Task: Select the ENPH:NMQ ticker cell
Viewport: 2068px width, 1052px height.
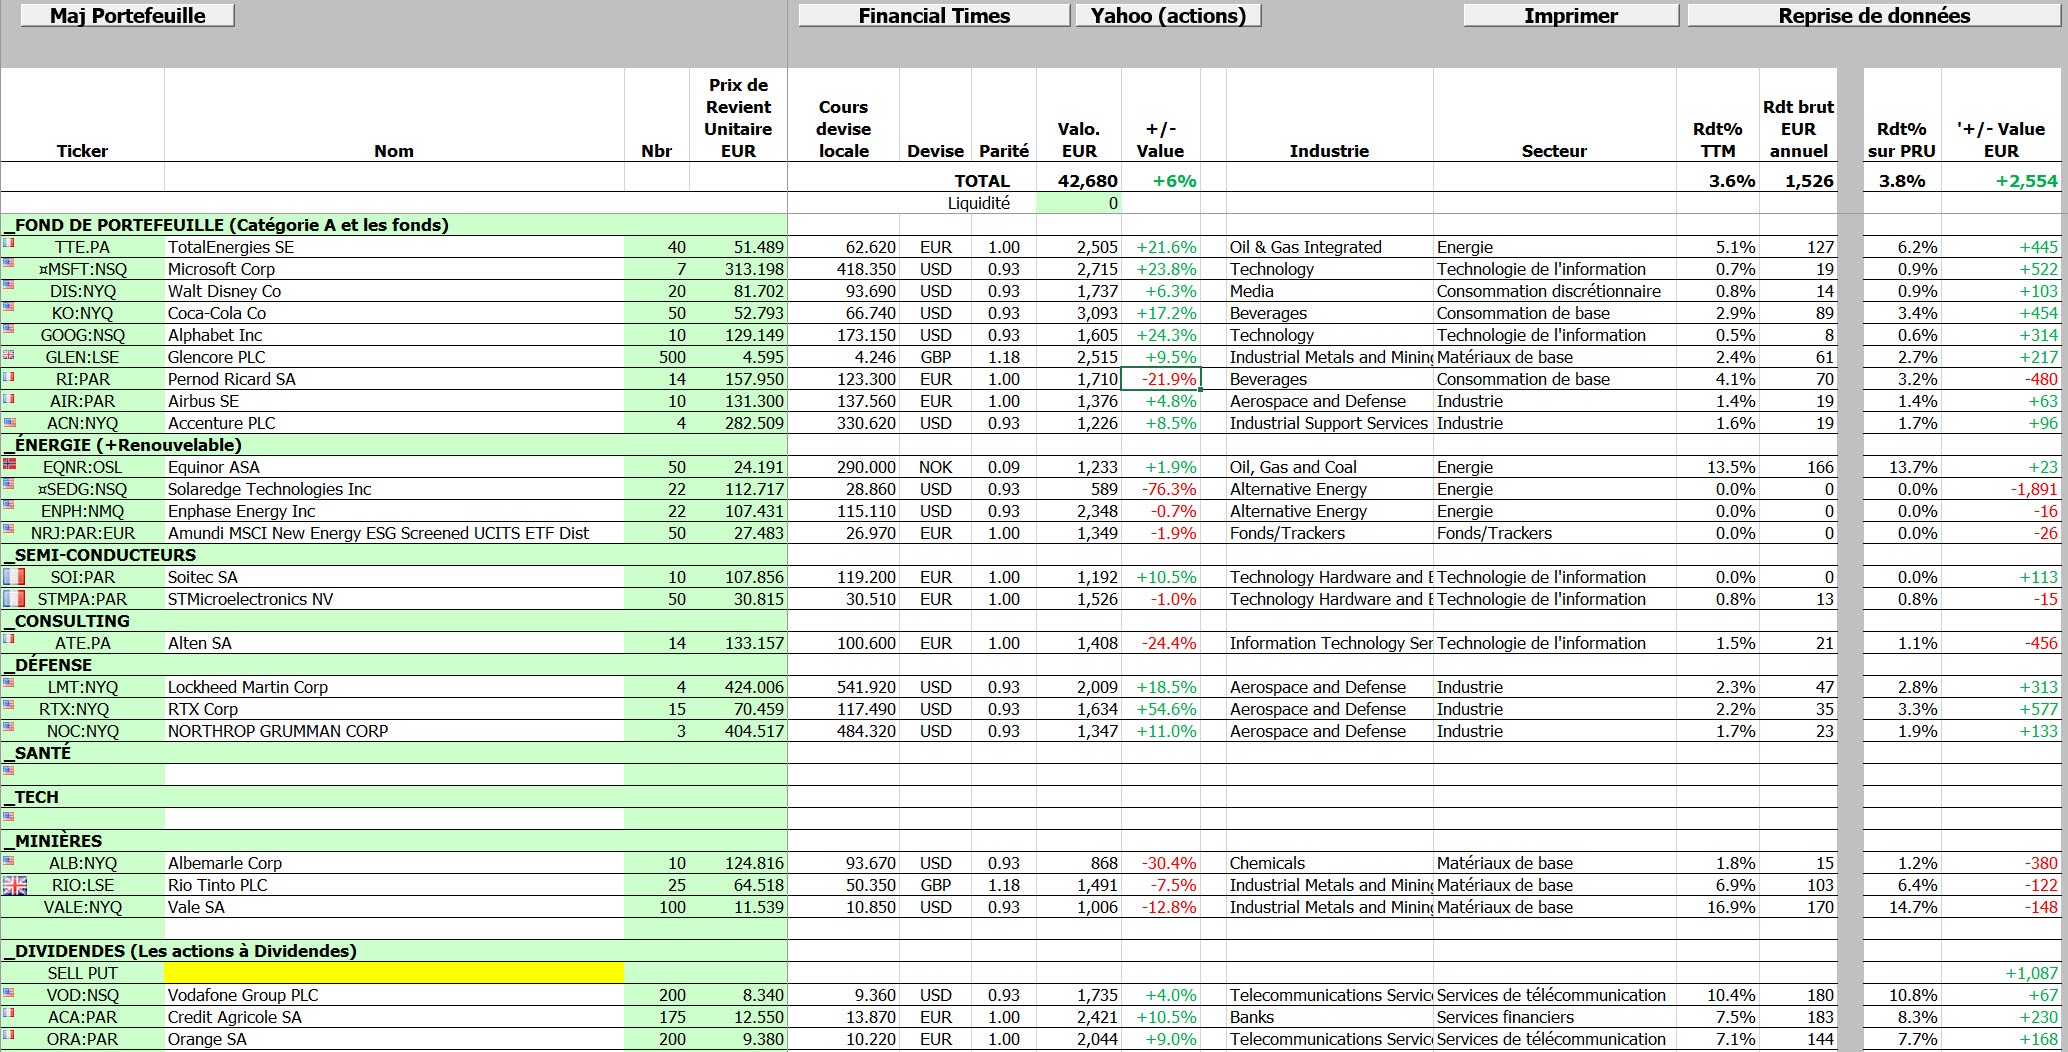Action: click(83, 511)
